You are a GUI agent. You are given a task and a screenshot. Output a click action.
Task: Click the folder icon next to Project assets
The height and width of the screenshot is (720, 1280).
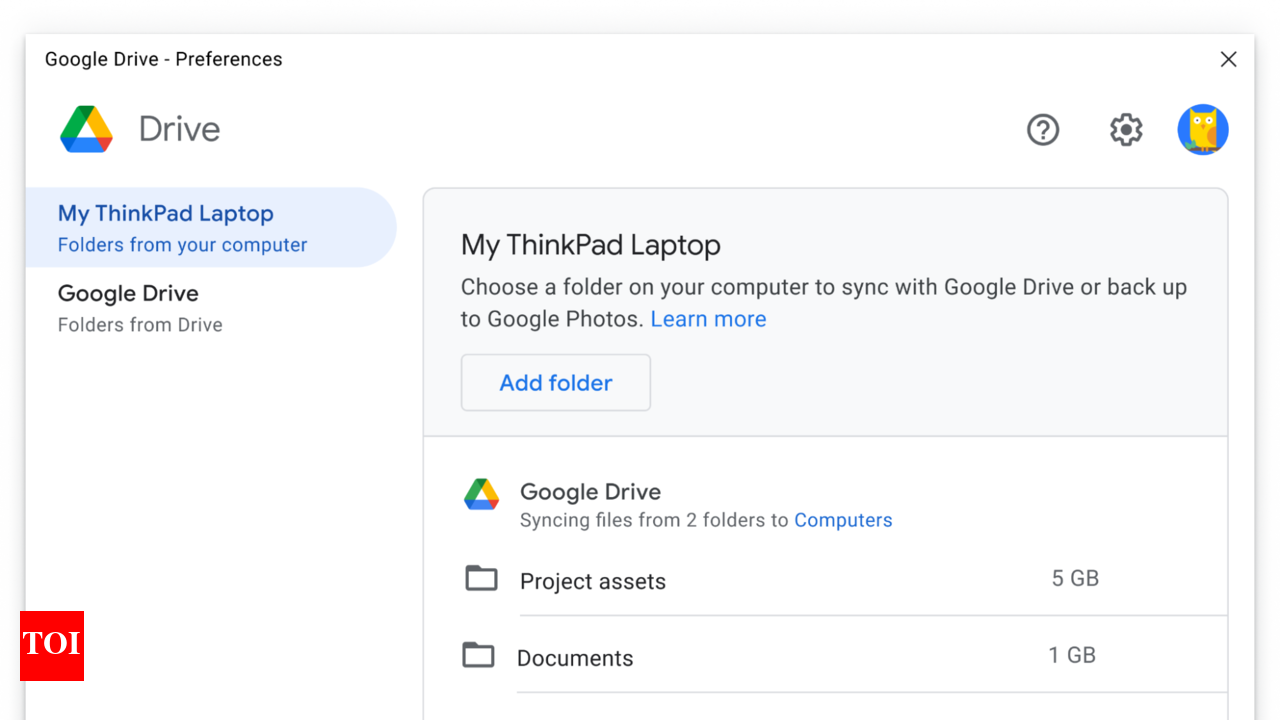[481, 578]
